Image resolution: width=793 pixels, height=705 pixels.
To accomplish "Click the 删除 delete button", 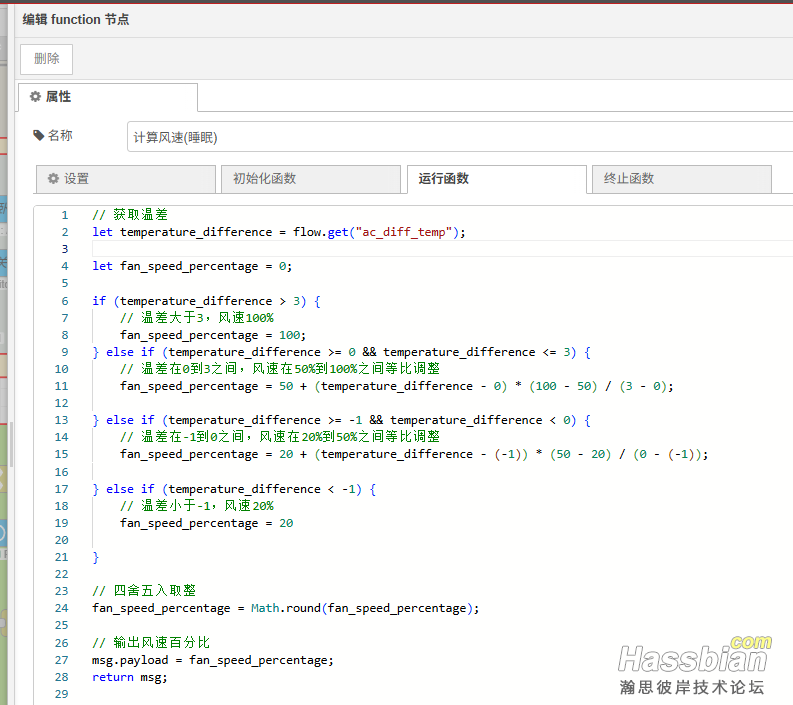I will coord(47,59).
